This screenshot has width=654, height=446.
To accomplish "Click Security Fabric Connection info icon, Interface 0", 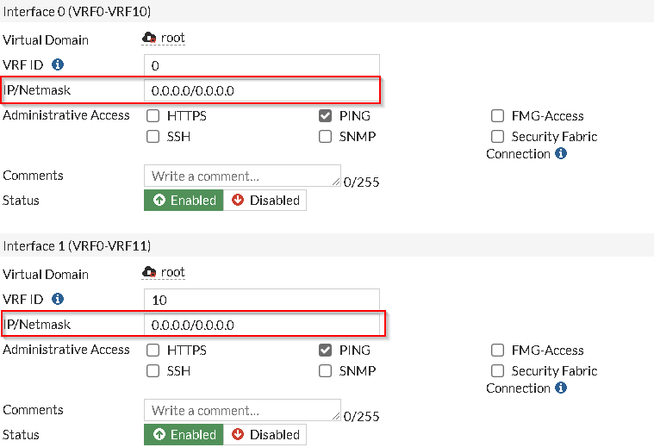I will tap(560, 154).
